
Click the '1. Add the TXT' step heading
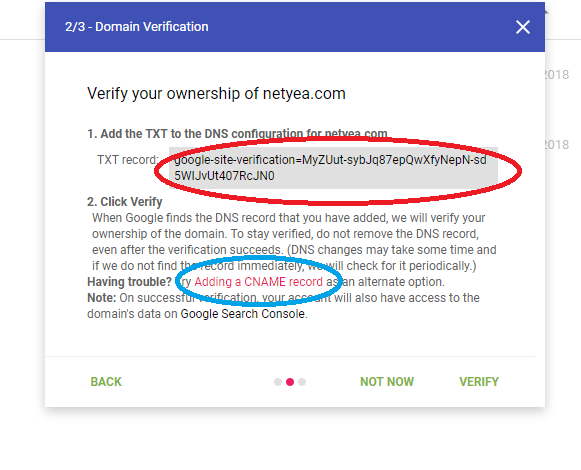point(238,133)
